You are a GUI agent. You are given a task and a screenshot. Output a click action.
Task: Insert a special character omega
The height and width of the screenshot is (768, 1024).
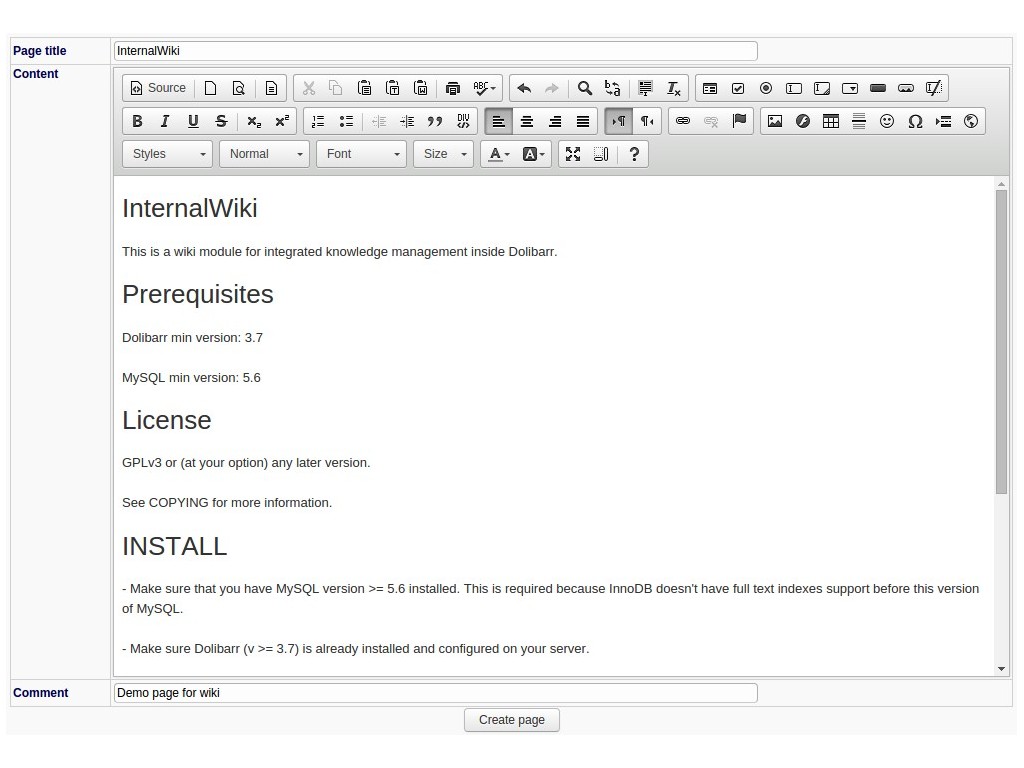coord(915,121)
